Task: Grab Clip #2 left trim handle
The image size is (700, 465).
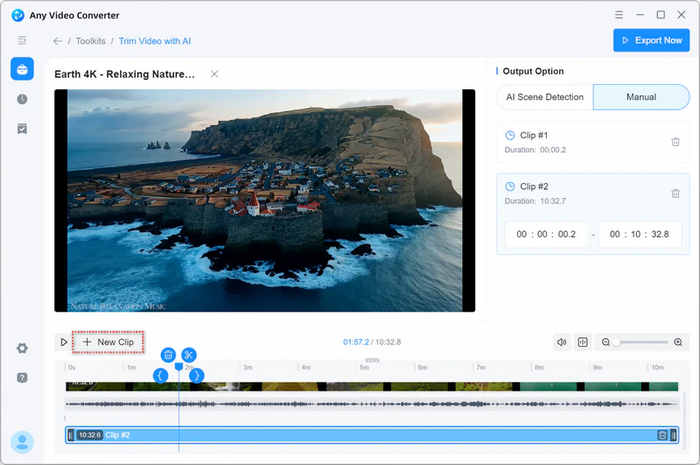Action: 70,435
